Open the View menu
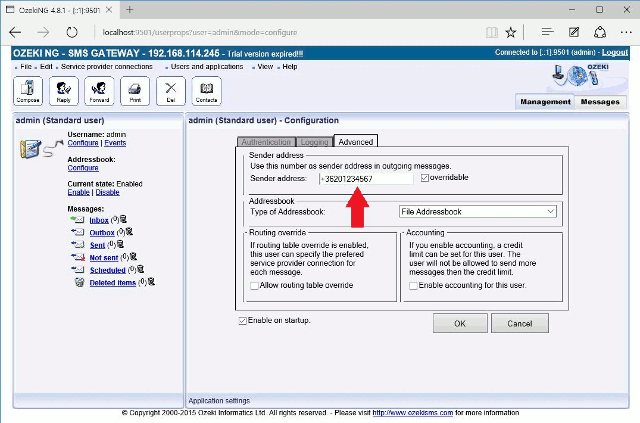 [265, 67]
